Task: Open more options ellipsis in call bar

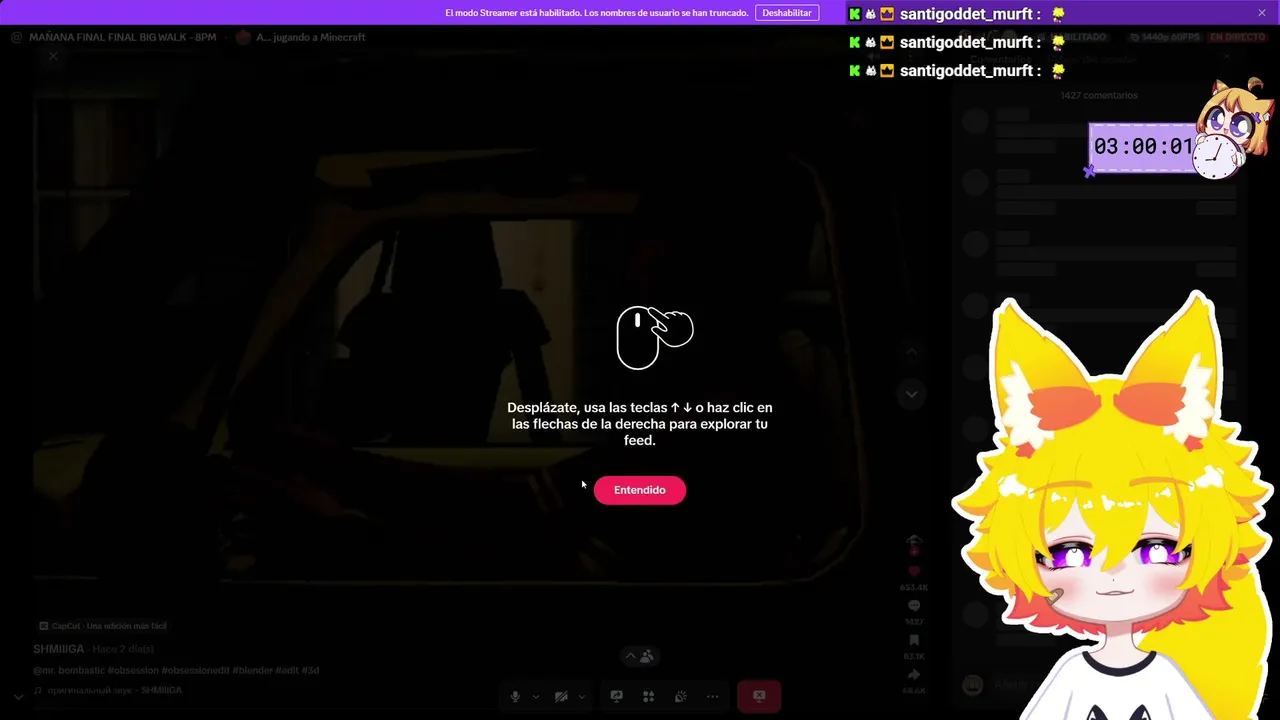Action: pyautogui.click(x=712, y=696)
